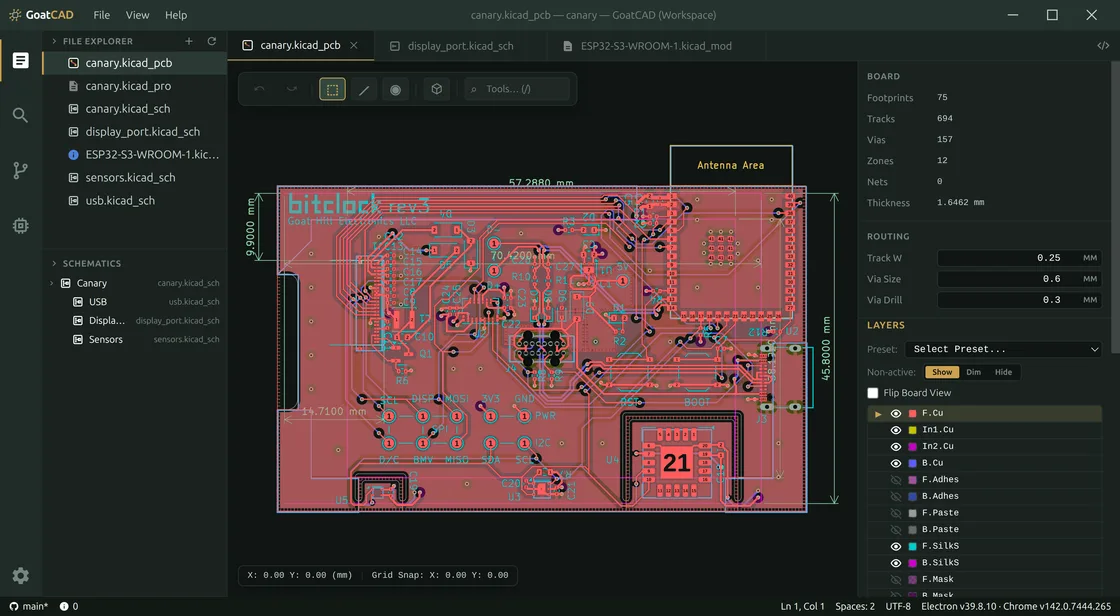
Task: Click the canary.kicad_pro file icon
Action: (73, 86)
